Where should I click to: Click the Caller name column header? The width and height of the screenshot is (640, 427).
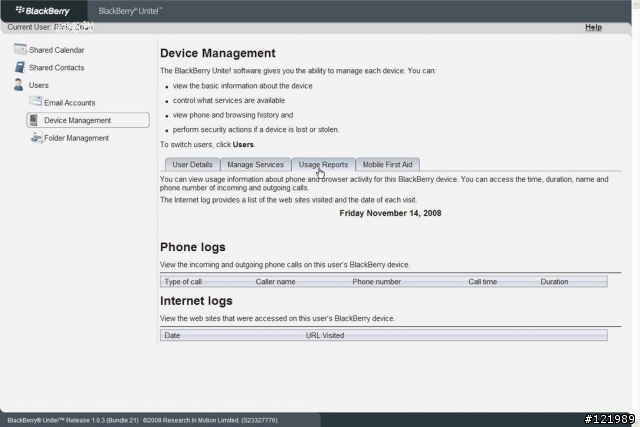click(276, 282)
